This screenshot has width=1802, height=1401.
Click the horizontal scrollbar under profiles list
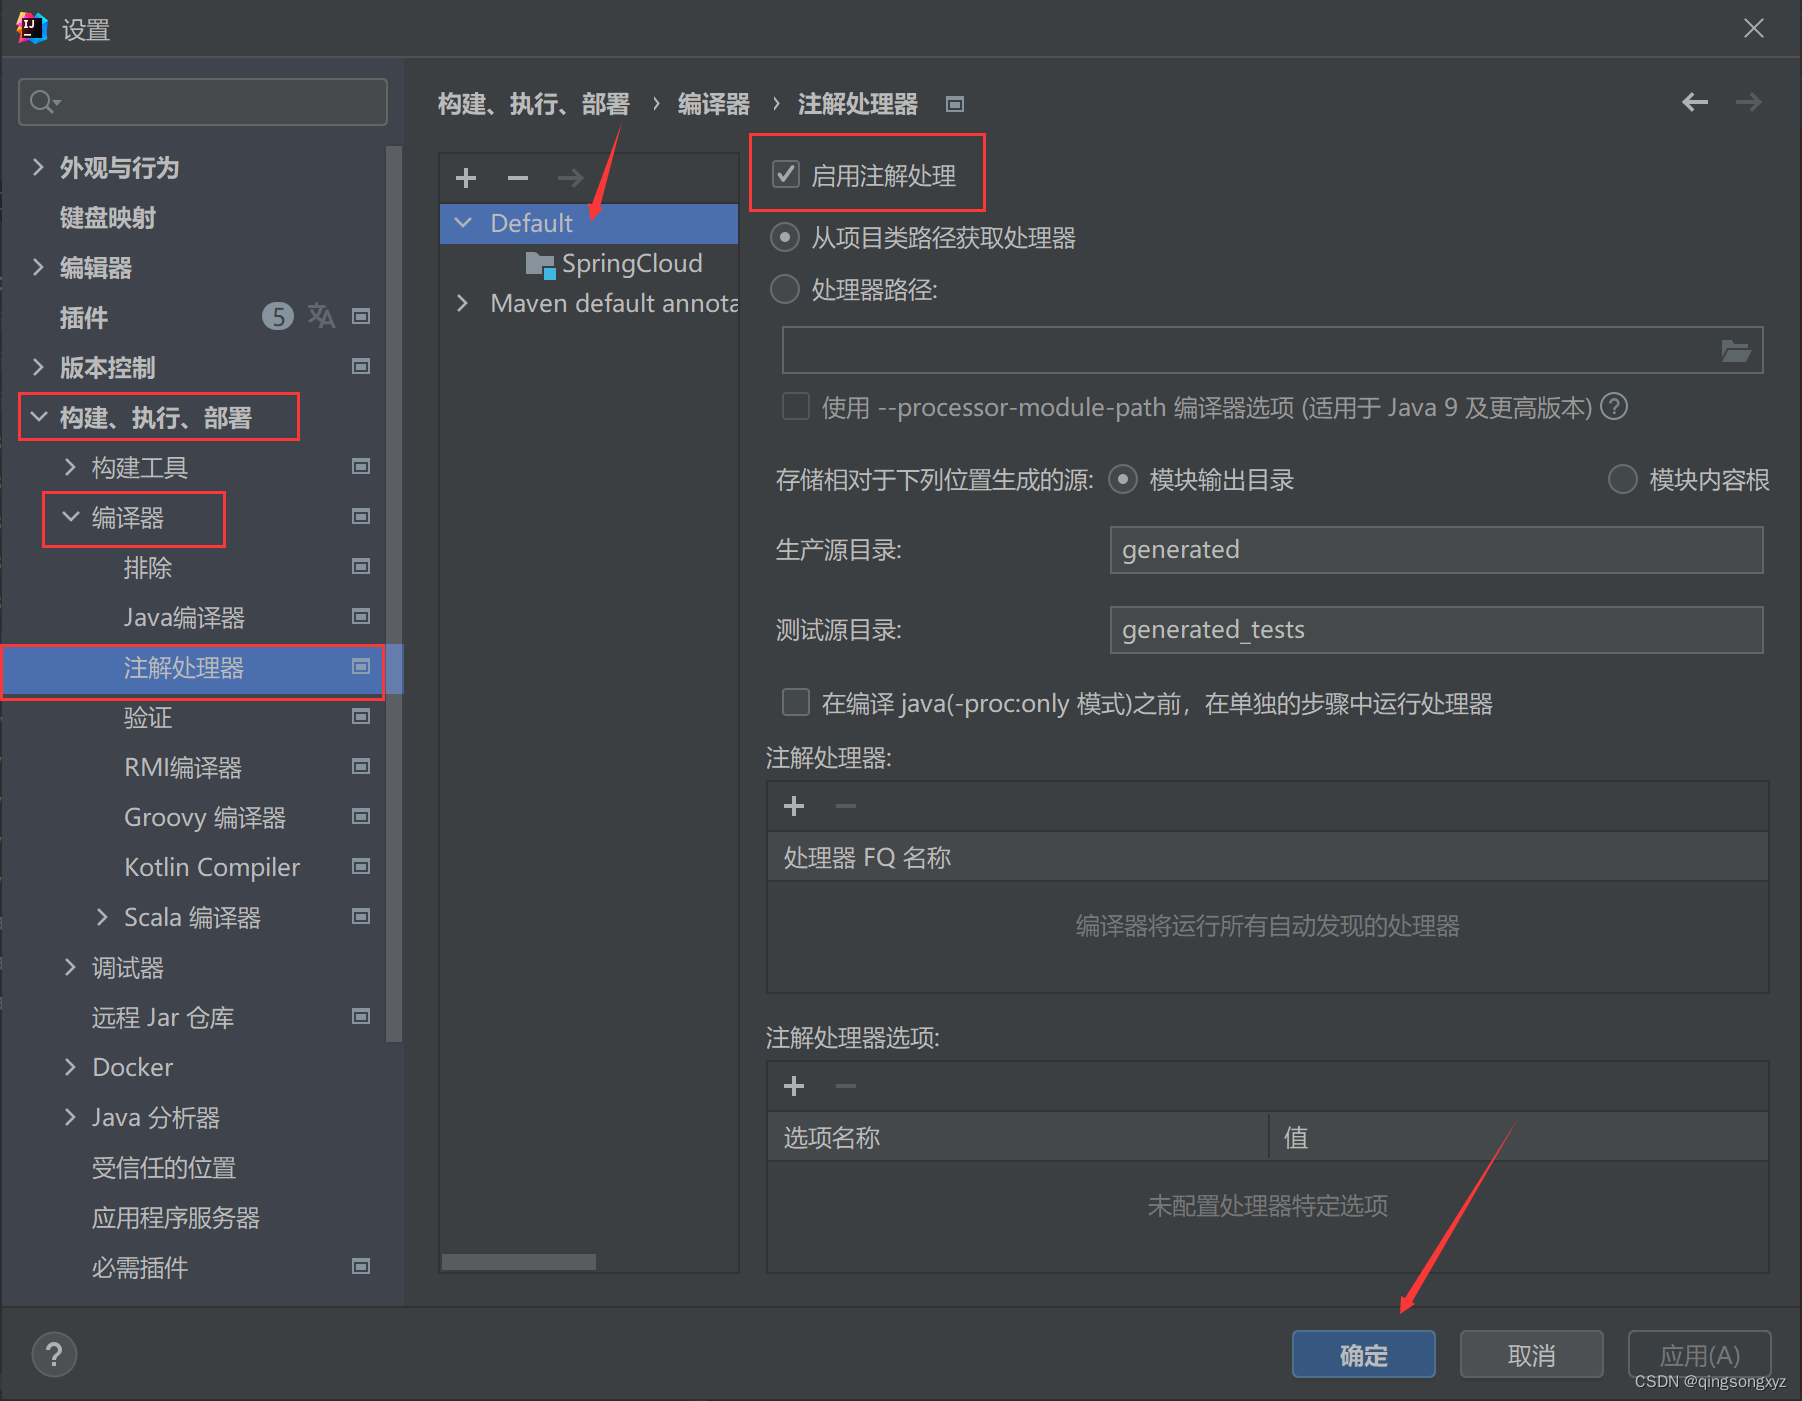pyautogui.click(x=519, y=1262)
